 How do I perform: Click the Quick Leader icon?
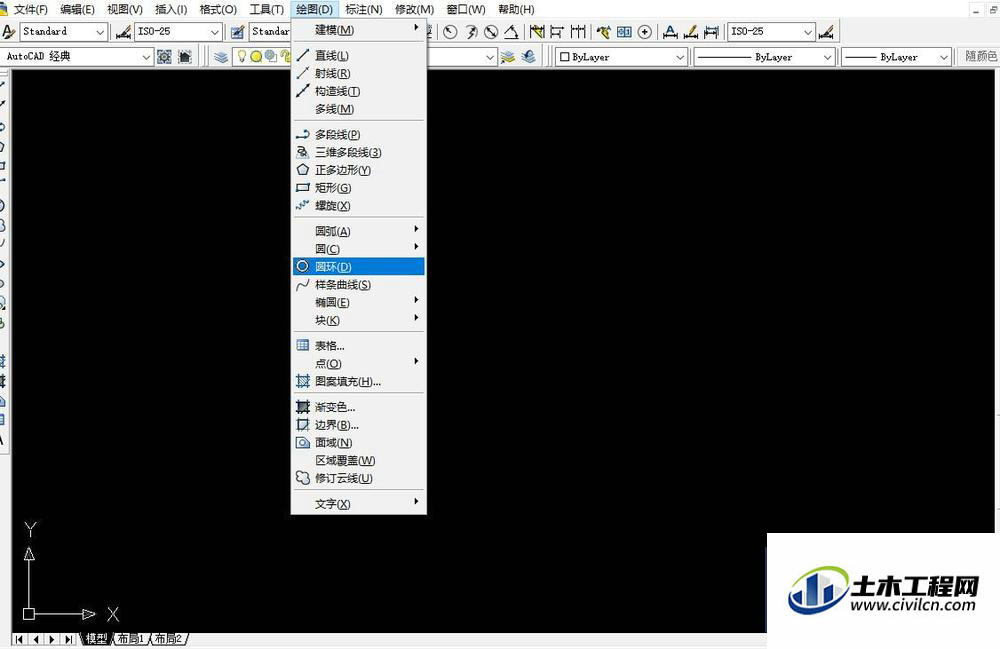pos(603,32)
